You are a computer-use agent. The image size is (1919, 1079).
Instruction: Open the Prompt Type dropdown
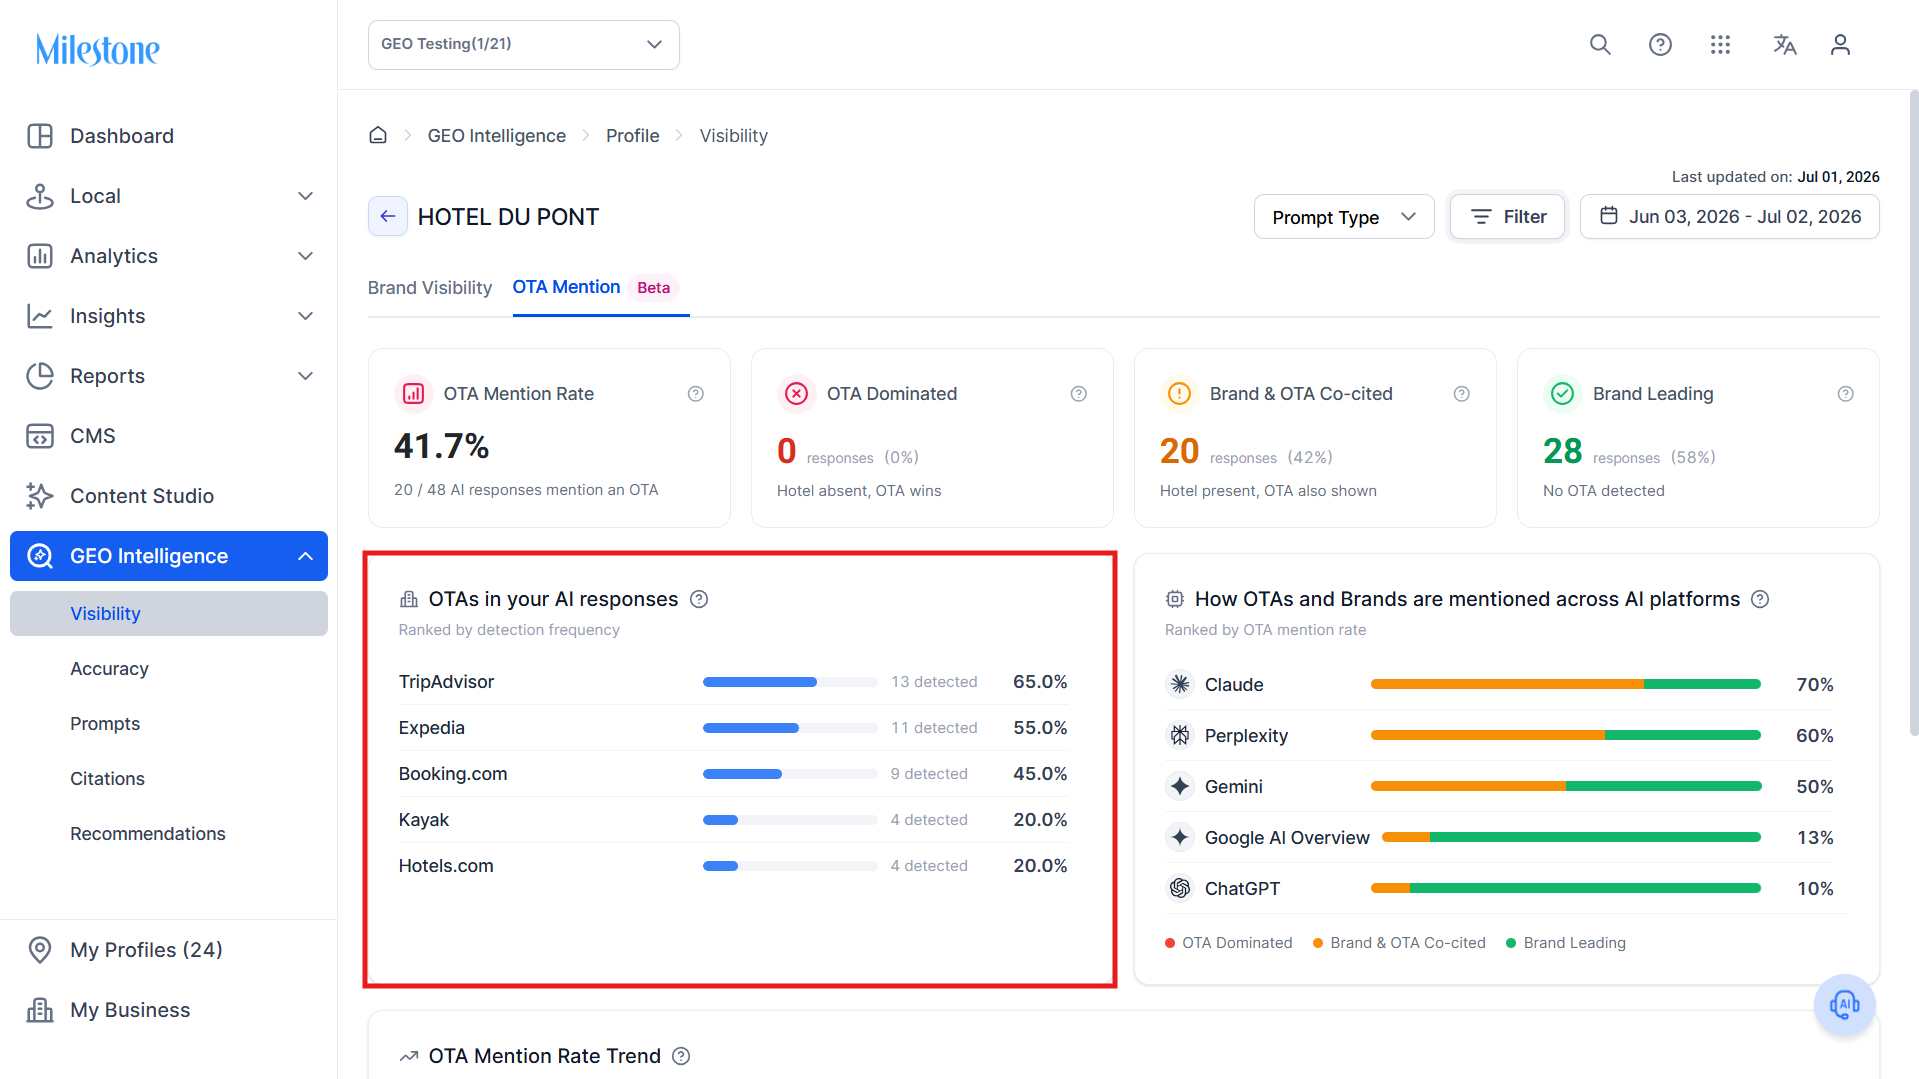point(1344,217)
